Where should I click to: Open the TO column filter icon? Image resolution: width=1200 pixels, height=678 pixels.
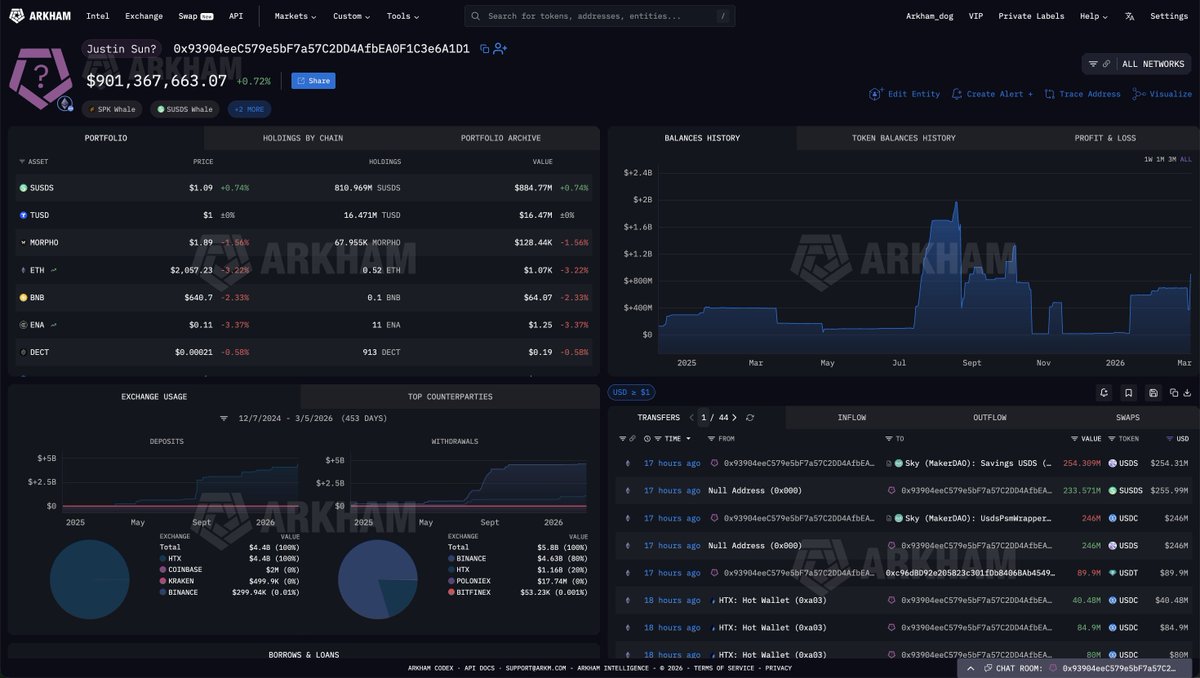[x=888, y=438]
